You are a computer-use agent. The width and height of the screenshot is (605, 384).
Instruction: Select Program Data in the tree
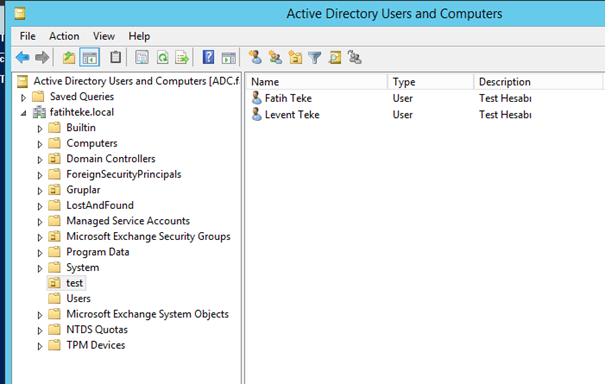click(x=98, y=252)
